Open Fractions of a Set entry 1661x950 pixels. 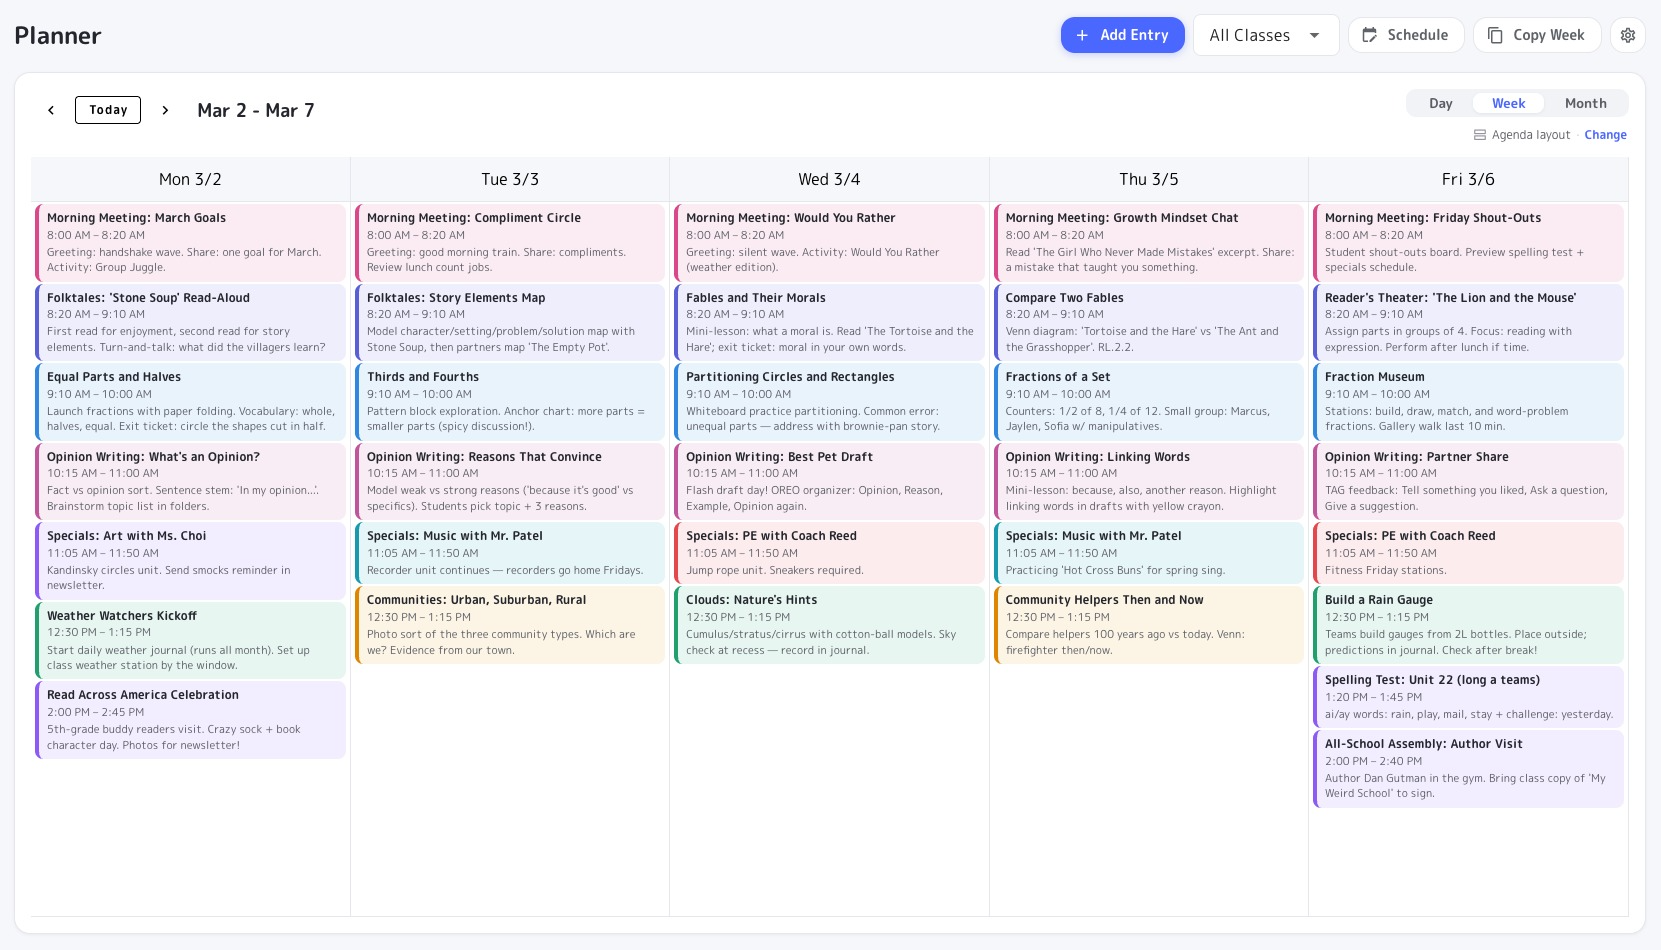1149,401
